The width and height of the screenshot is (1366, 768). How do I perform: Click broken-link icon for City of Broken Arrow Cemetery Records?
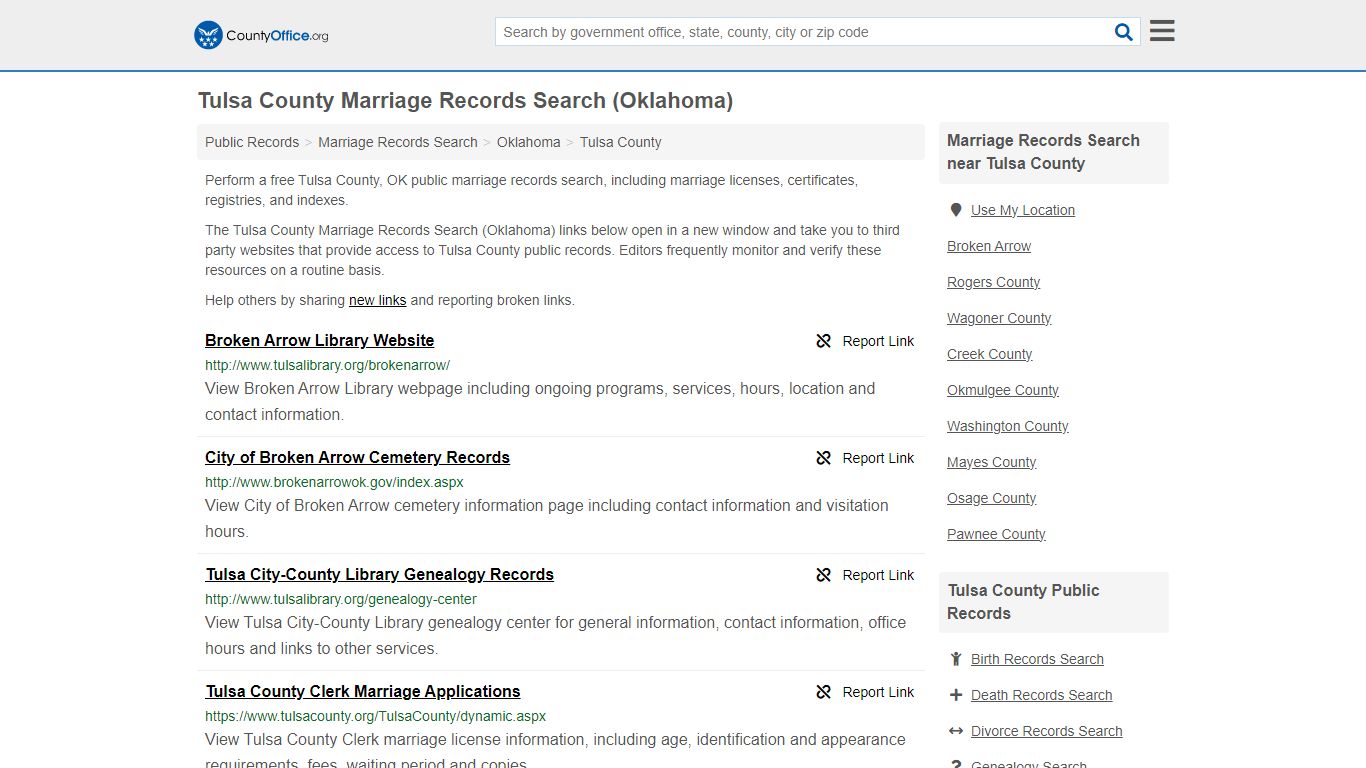(824, 458)
